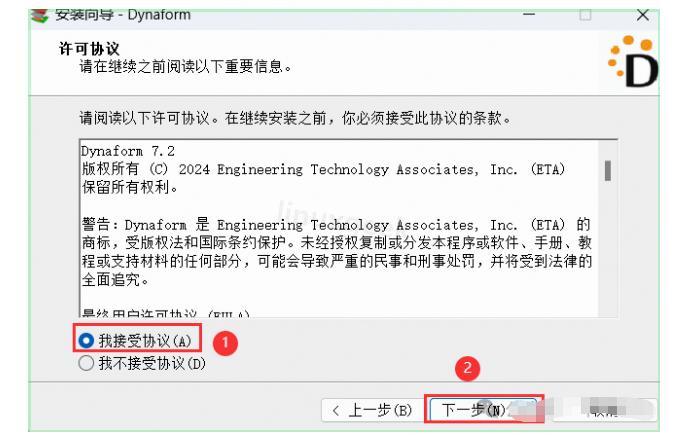Select the 我接受协议(A) radio button
The height and width of the screenshot is (441, 688).
tap(87, 342)
